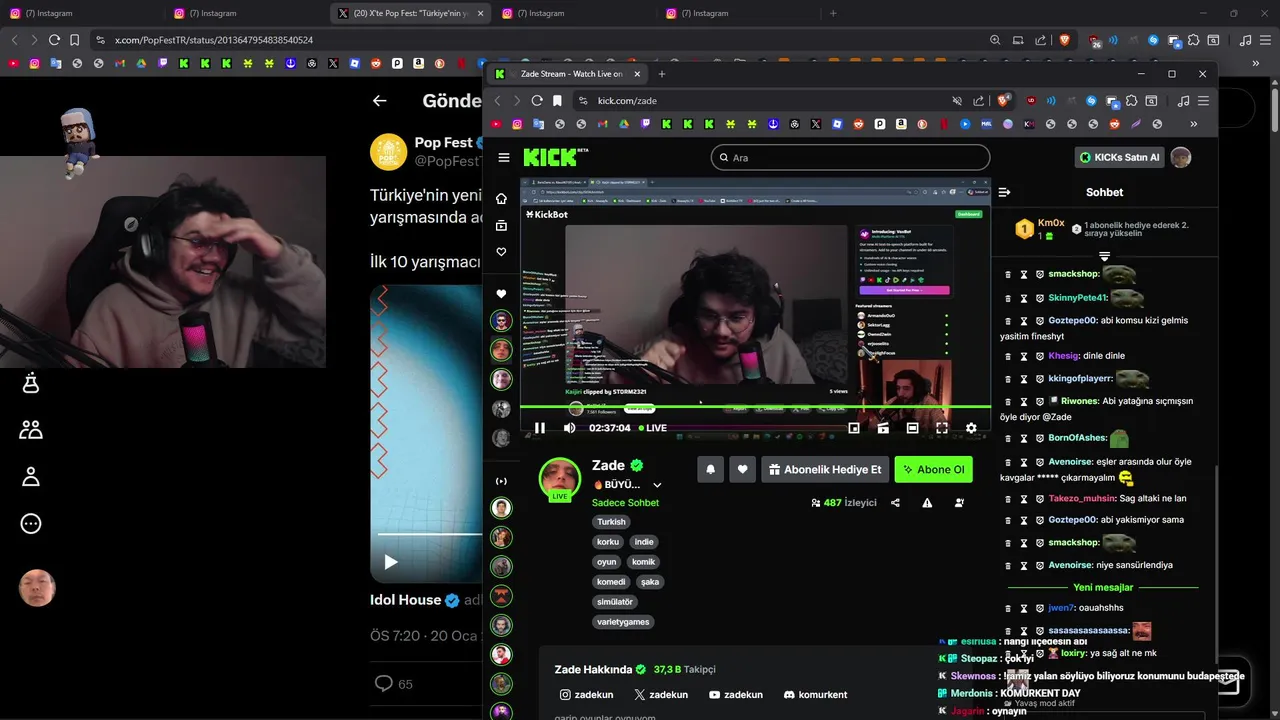Go to Kick home sidebar icon
This screenshot has width=1280, height=720.
click(502, 198)
